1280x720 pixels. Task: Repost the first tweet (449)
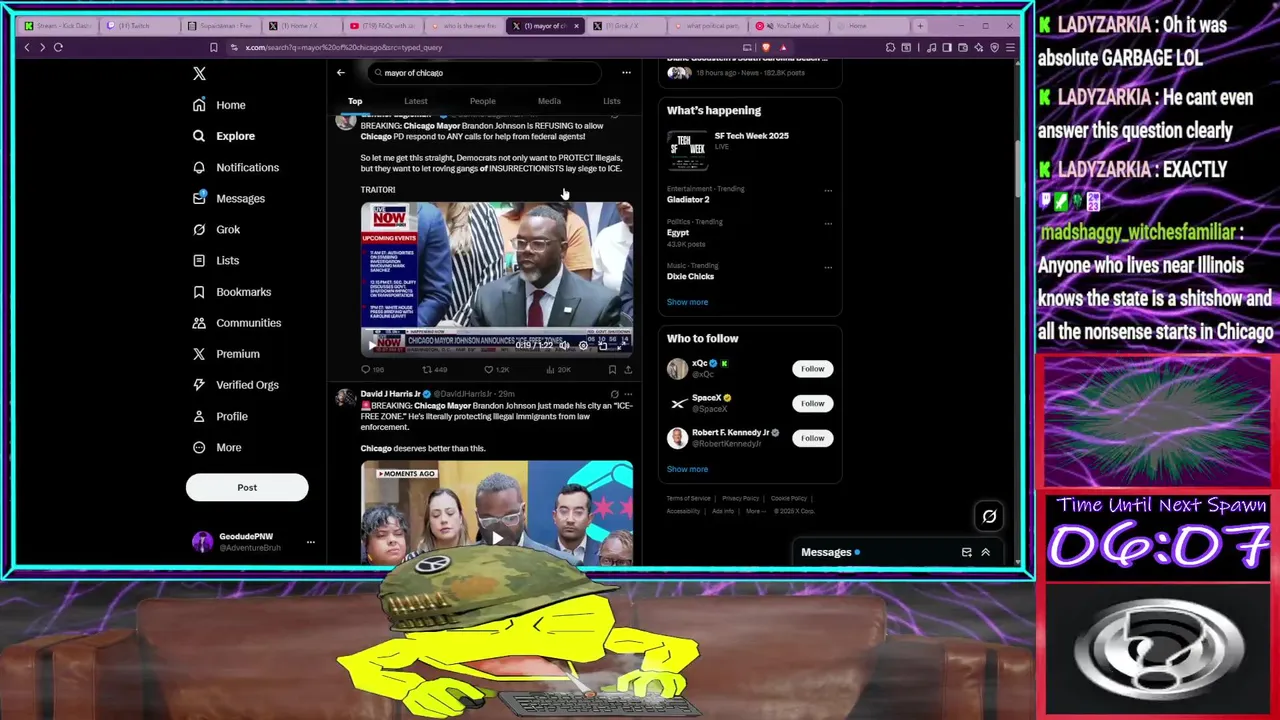434,369
